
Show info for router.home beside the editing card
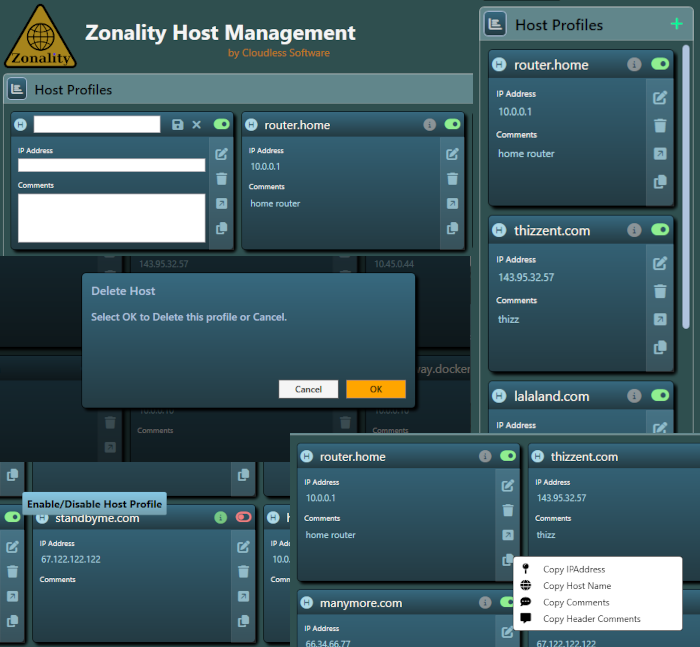tap(429, 125)
